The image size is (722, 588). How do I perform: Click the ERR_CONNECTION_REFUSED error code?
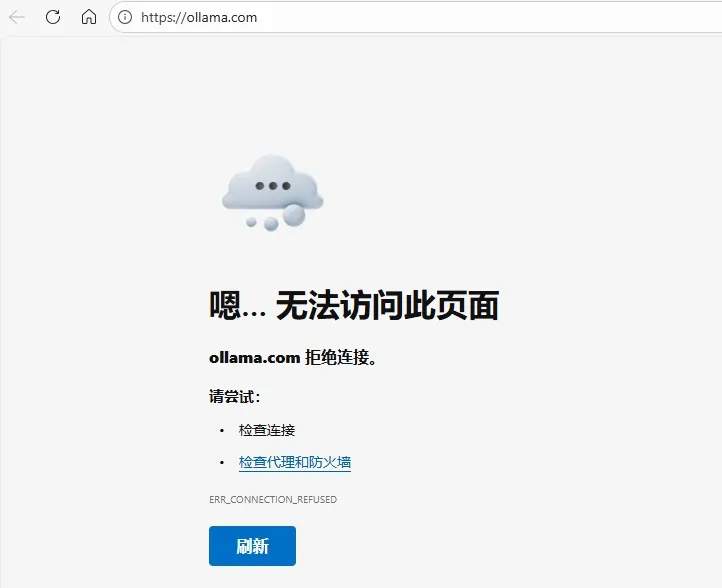(x=273, y=500)
